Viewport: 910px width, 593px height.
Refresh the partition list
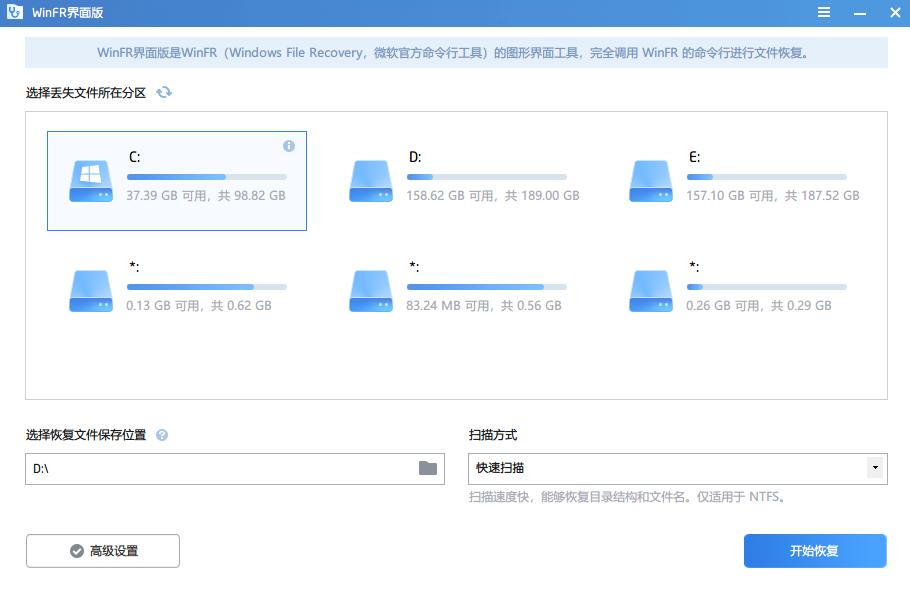click(x=164, y=92)
